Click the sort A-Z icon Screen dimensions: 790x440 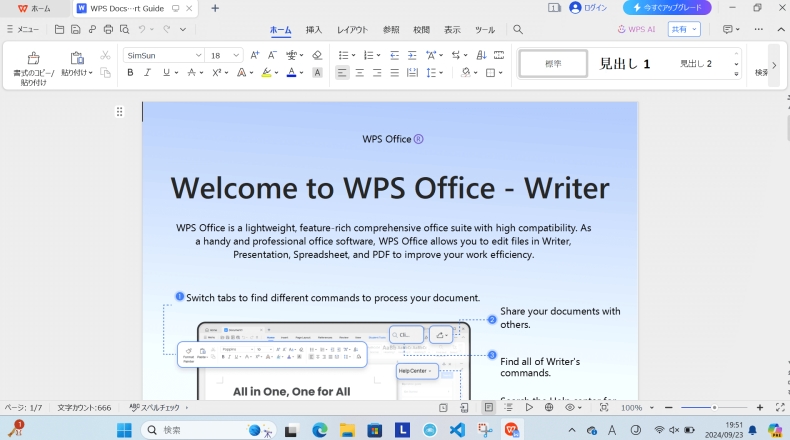(481, 55)
